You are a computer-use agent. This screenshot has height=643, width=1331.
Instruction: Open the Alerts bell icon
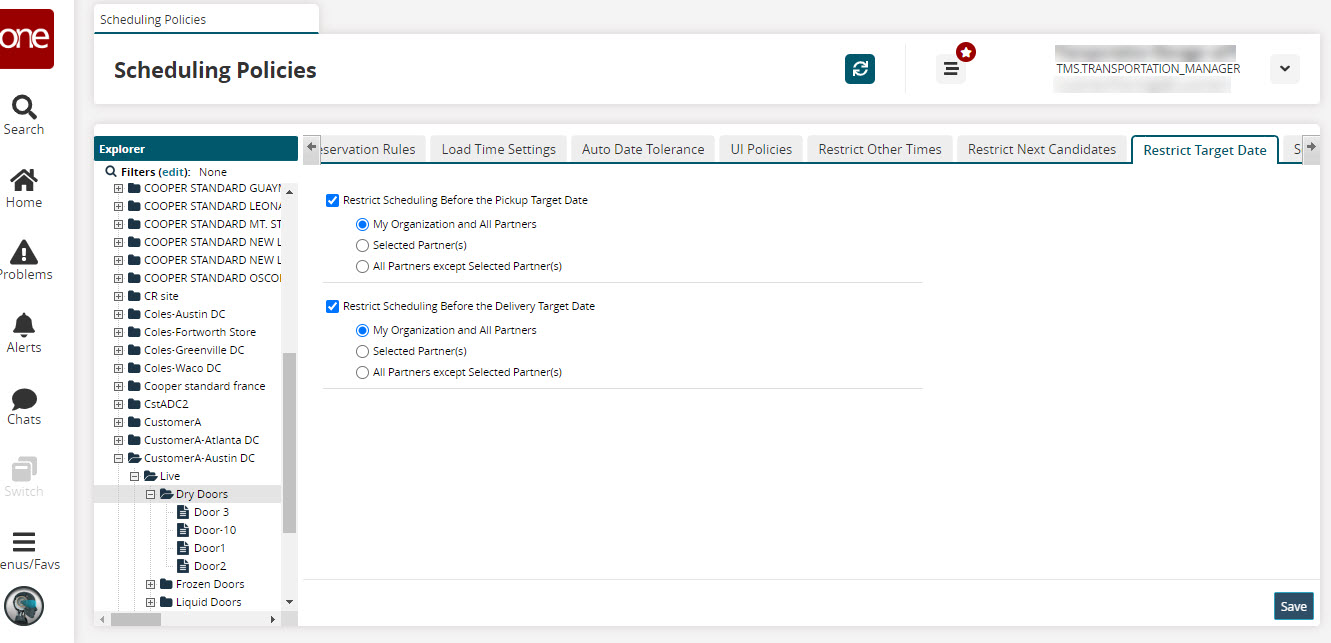(x=24, y=325)
